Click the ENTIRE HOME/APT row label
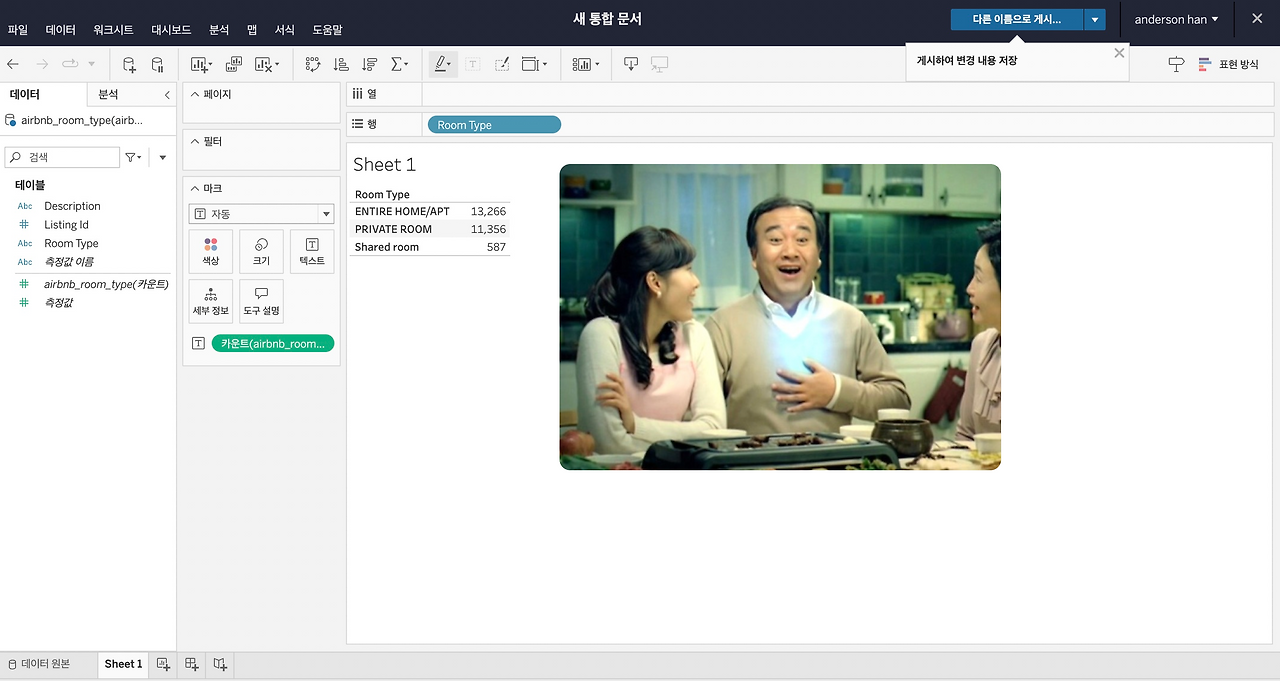The image size is (1280, 681). [x=402, y=212]
